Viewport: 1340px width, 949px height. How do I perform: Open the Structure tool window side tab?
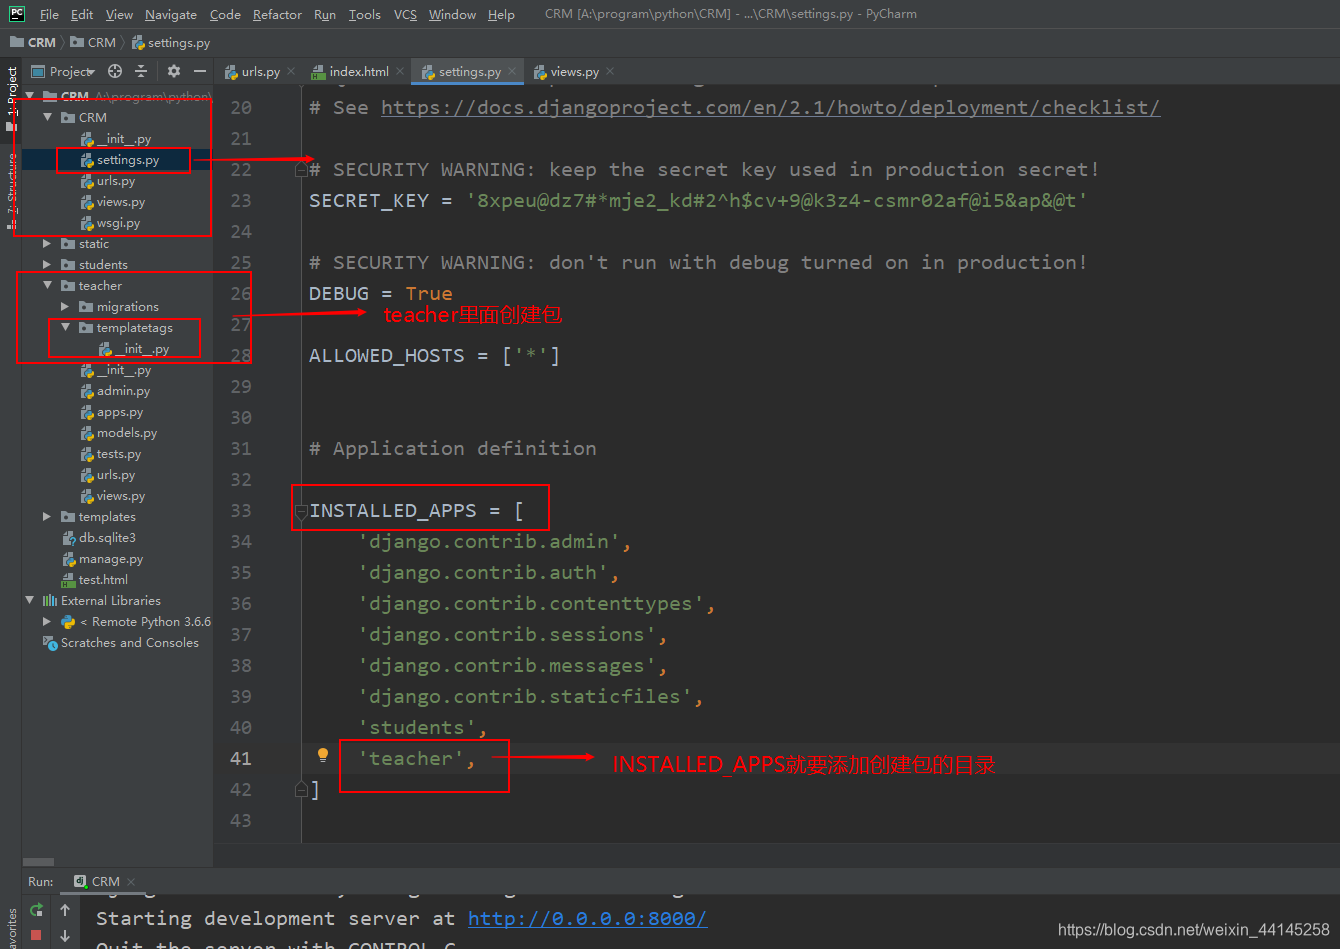click(x=11, y=192)
